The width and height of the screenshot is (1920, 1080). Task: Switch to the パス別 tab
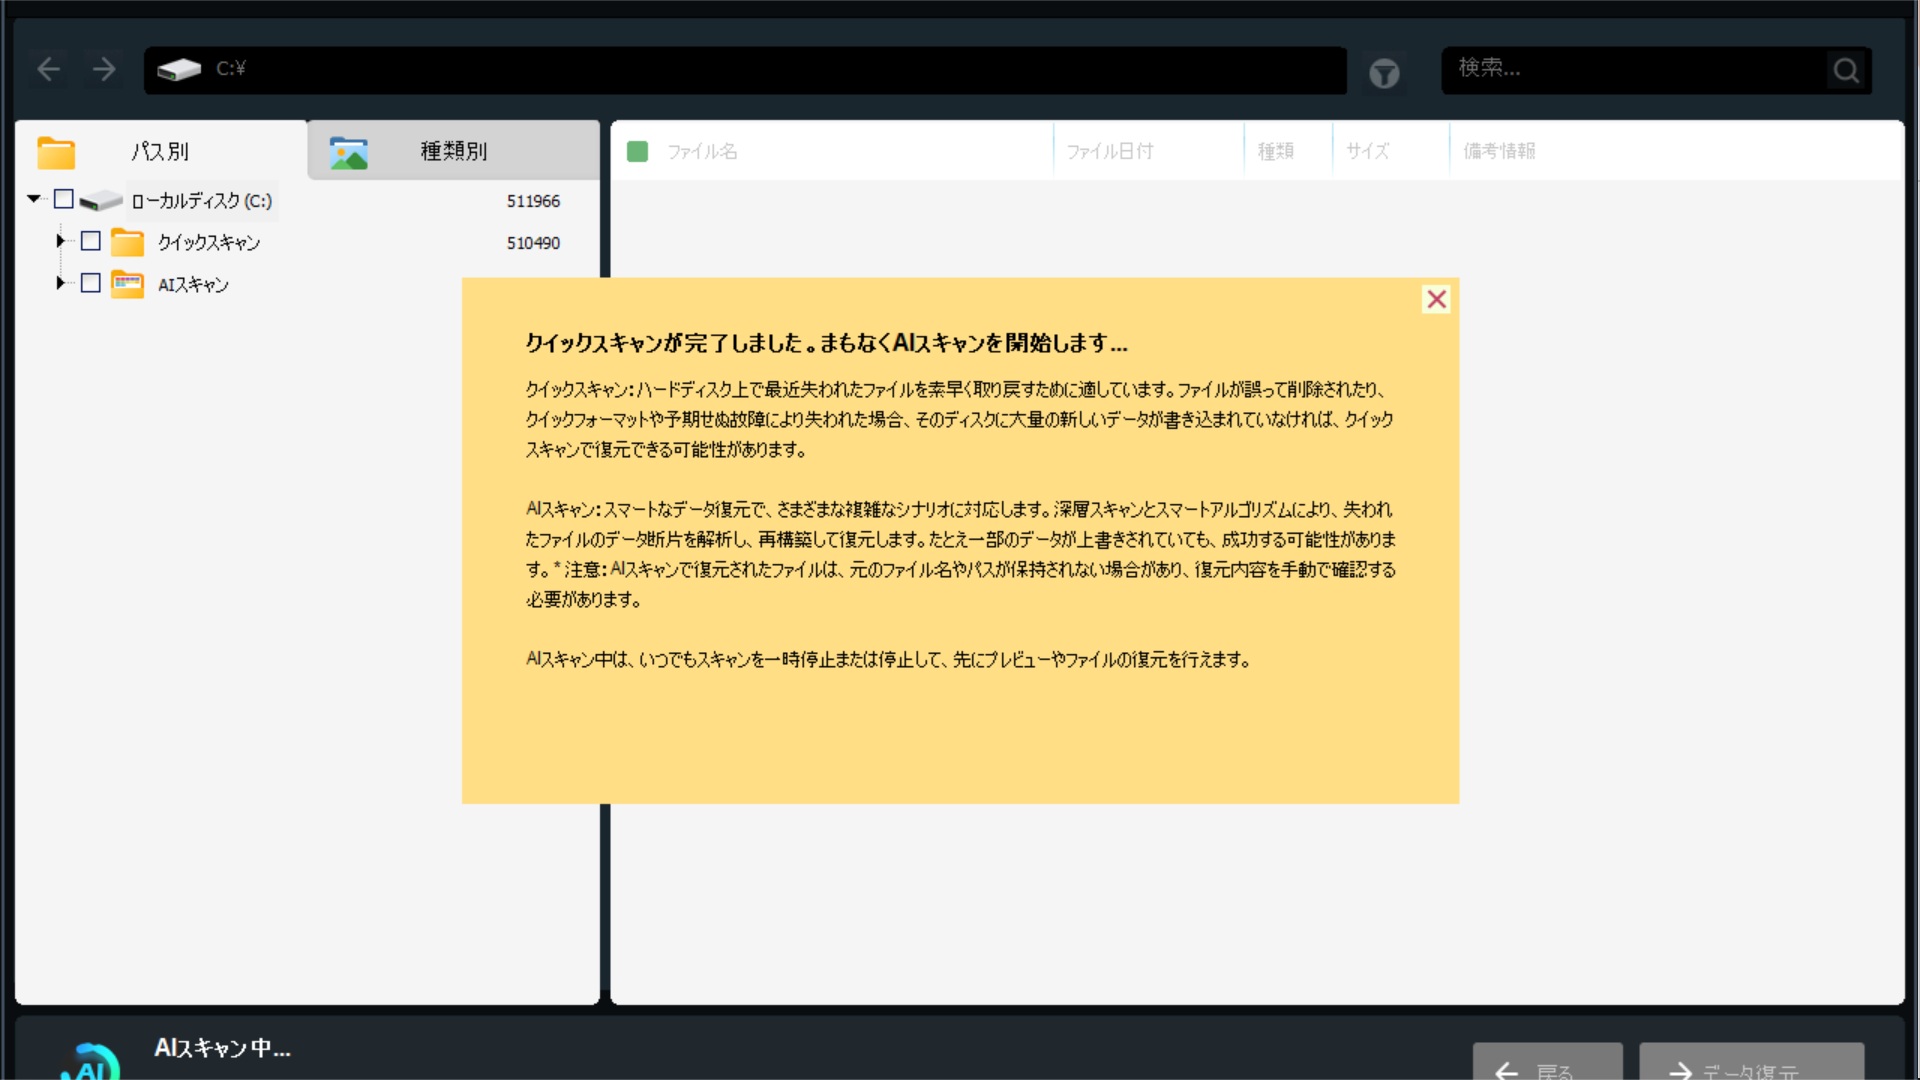(x=160, y=151)
